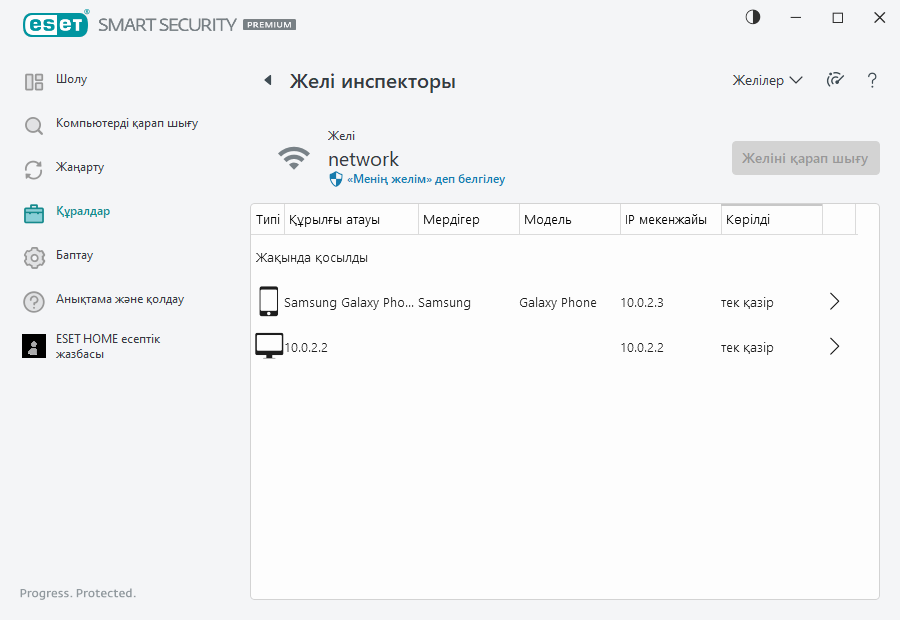The width and height of the screenshot is (900, 620).
Task: Click the Wi-Fi network icon
Action: [293, 158]
